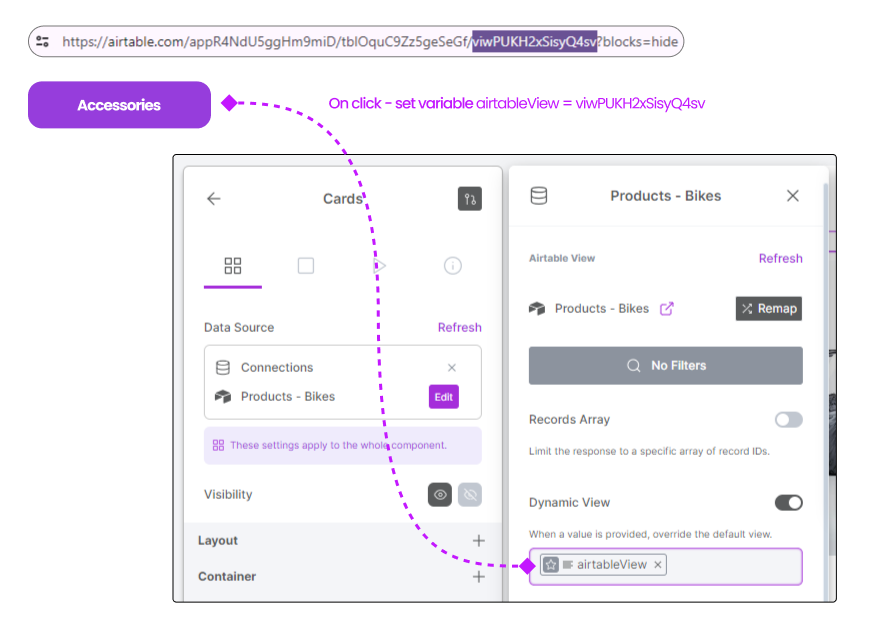Click the grid icon in settings notice

[x=218, y=445]
